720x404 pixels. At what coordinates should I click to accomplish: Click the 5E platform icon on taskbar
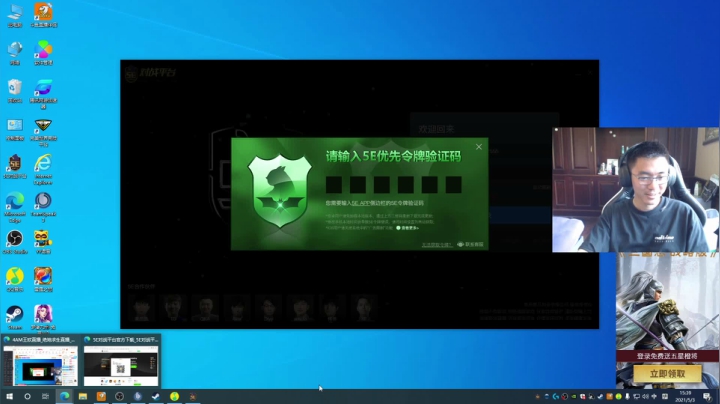click(x=193, y=396)
